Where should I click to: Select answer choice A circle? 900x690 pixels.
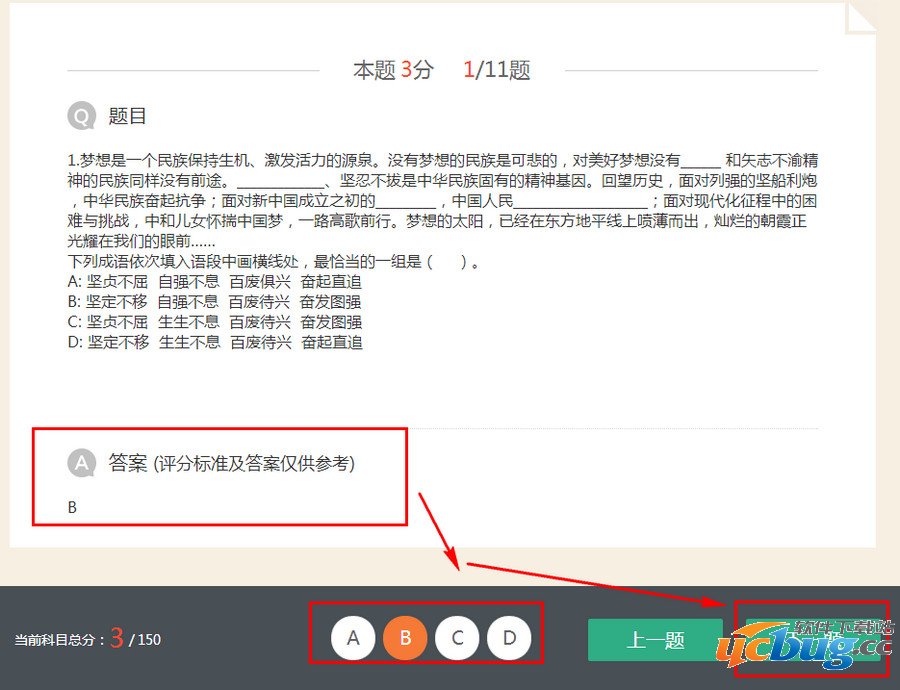tap(353, 638)
